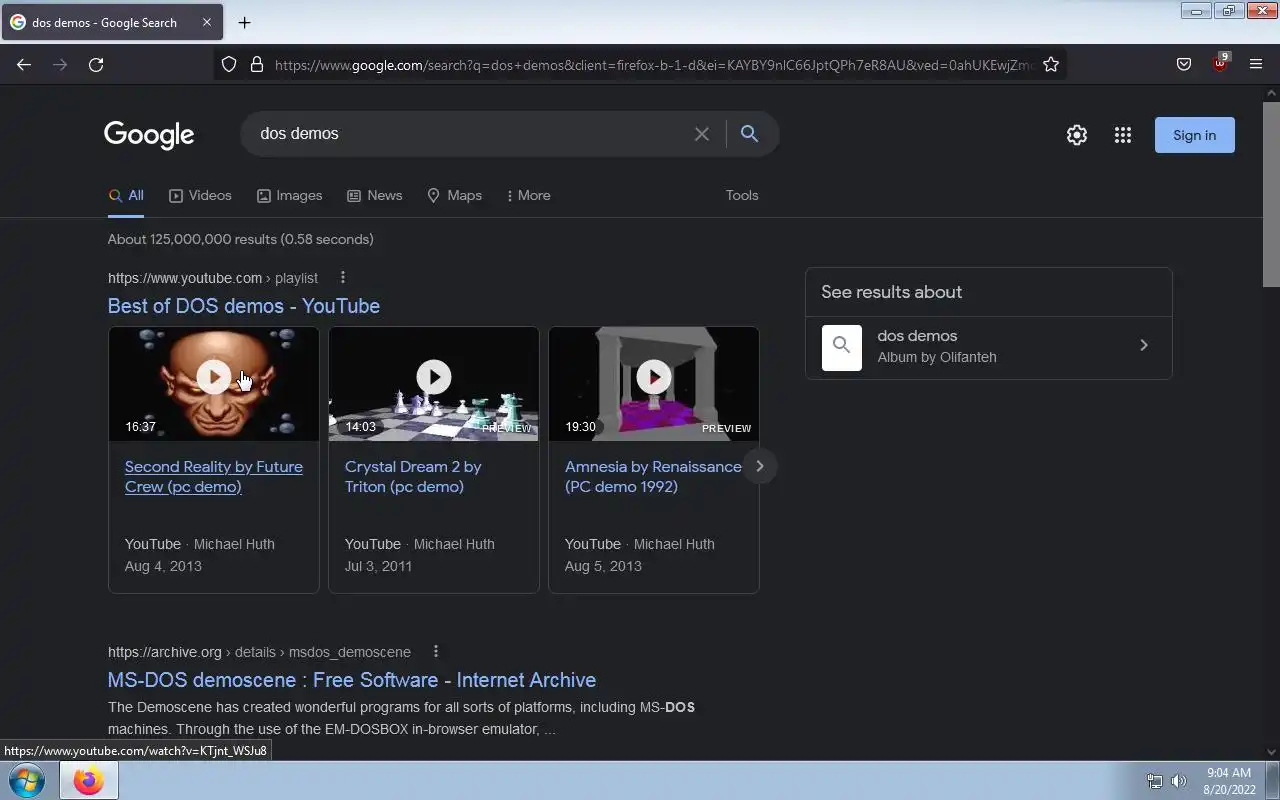The image size is (1280, 800).
Task: Clear the search box text
Action: [702, 134]
